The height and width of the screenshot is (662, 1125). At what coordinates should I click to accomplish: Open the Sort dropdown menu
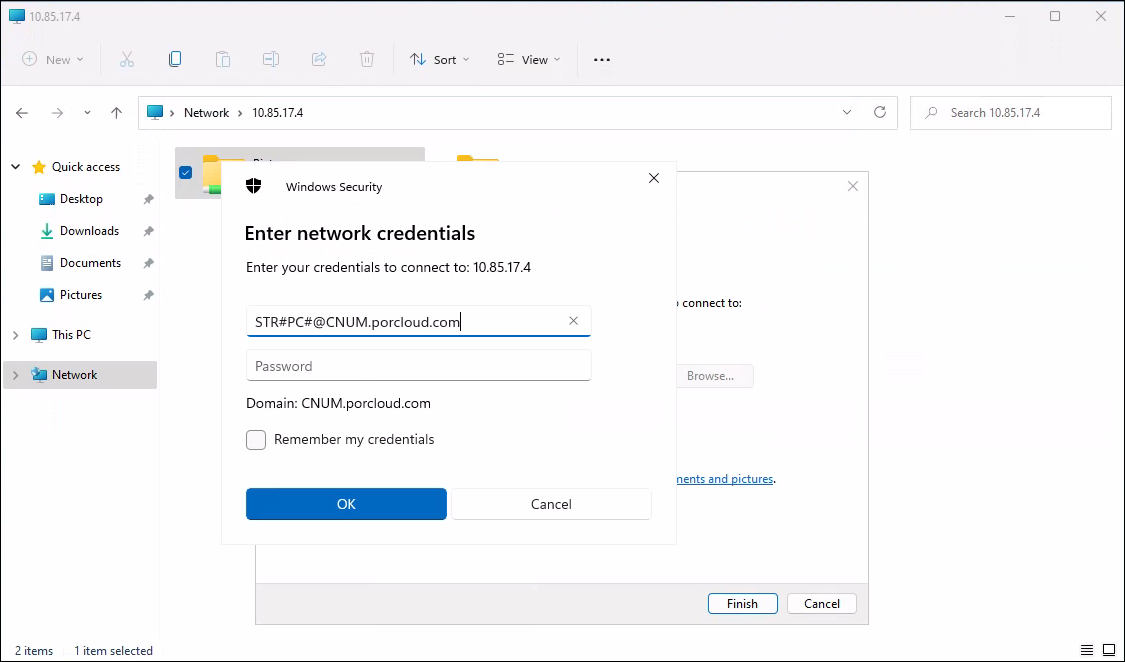click(440, 60)
